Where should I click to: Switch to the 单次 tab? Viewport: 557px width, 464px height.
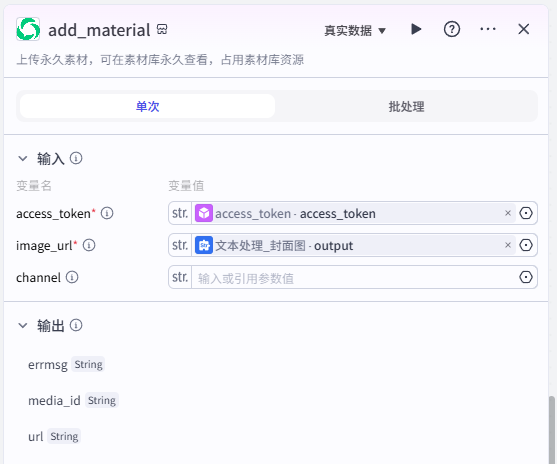147,106
